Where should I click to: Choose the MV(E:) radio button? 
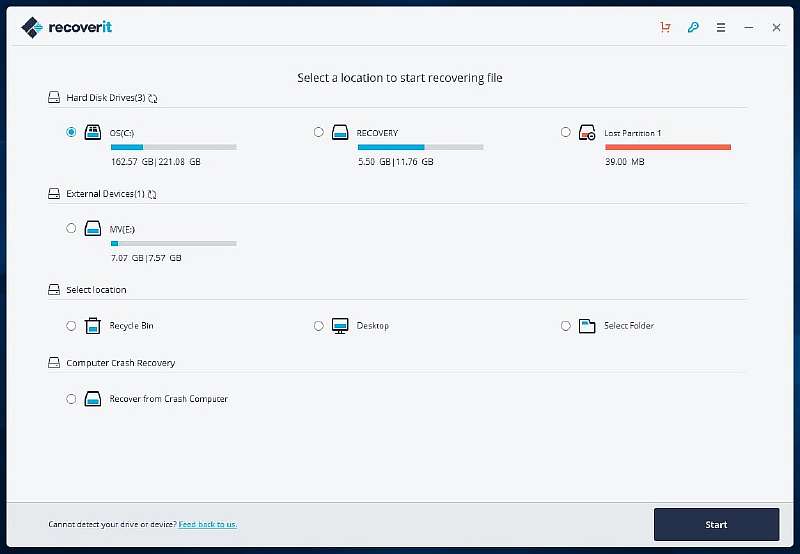(71, 228)
